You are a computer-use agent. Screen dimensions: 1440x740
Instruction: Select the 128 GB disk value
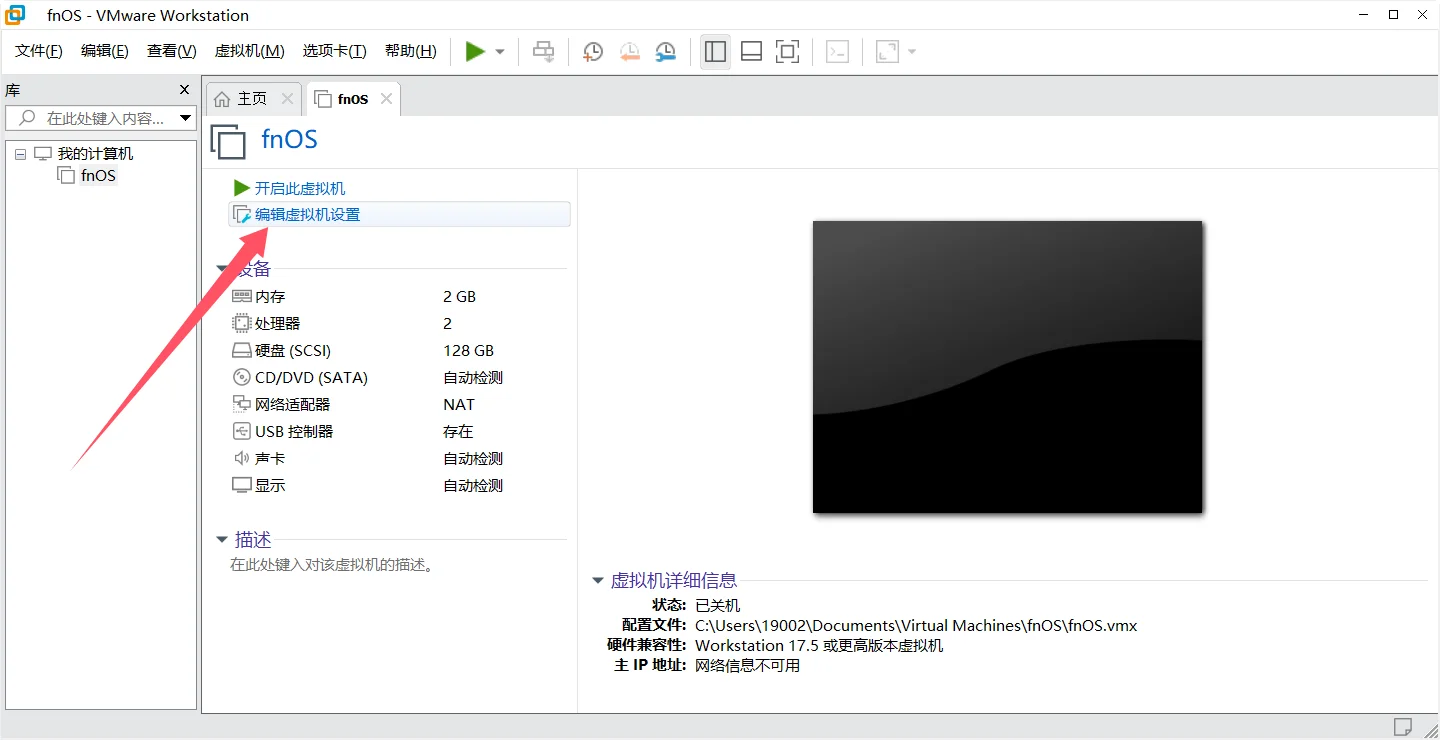click(469, 351)
